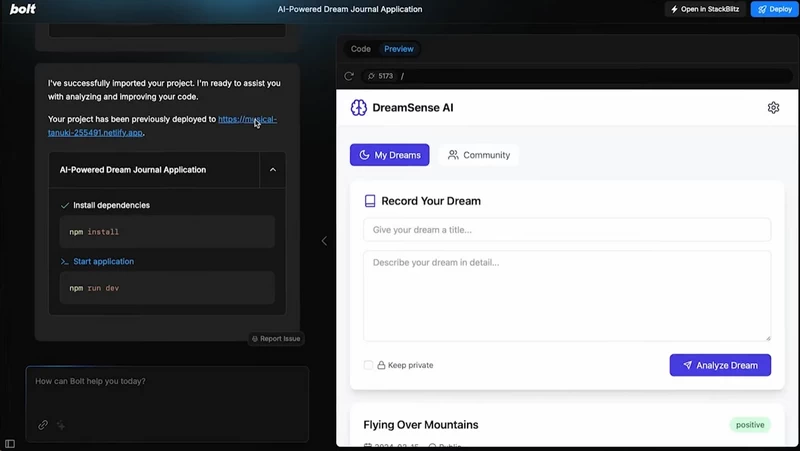800x451 pixels.
Task: Click the port 5173 indicator
Action: 381,76
